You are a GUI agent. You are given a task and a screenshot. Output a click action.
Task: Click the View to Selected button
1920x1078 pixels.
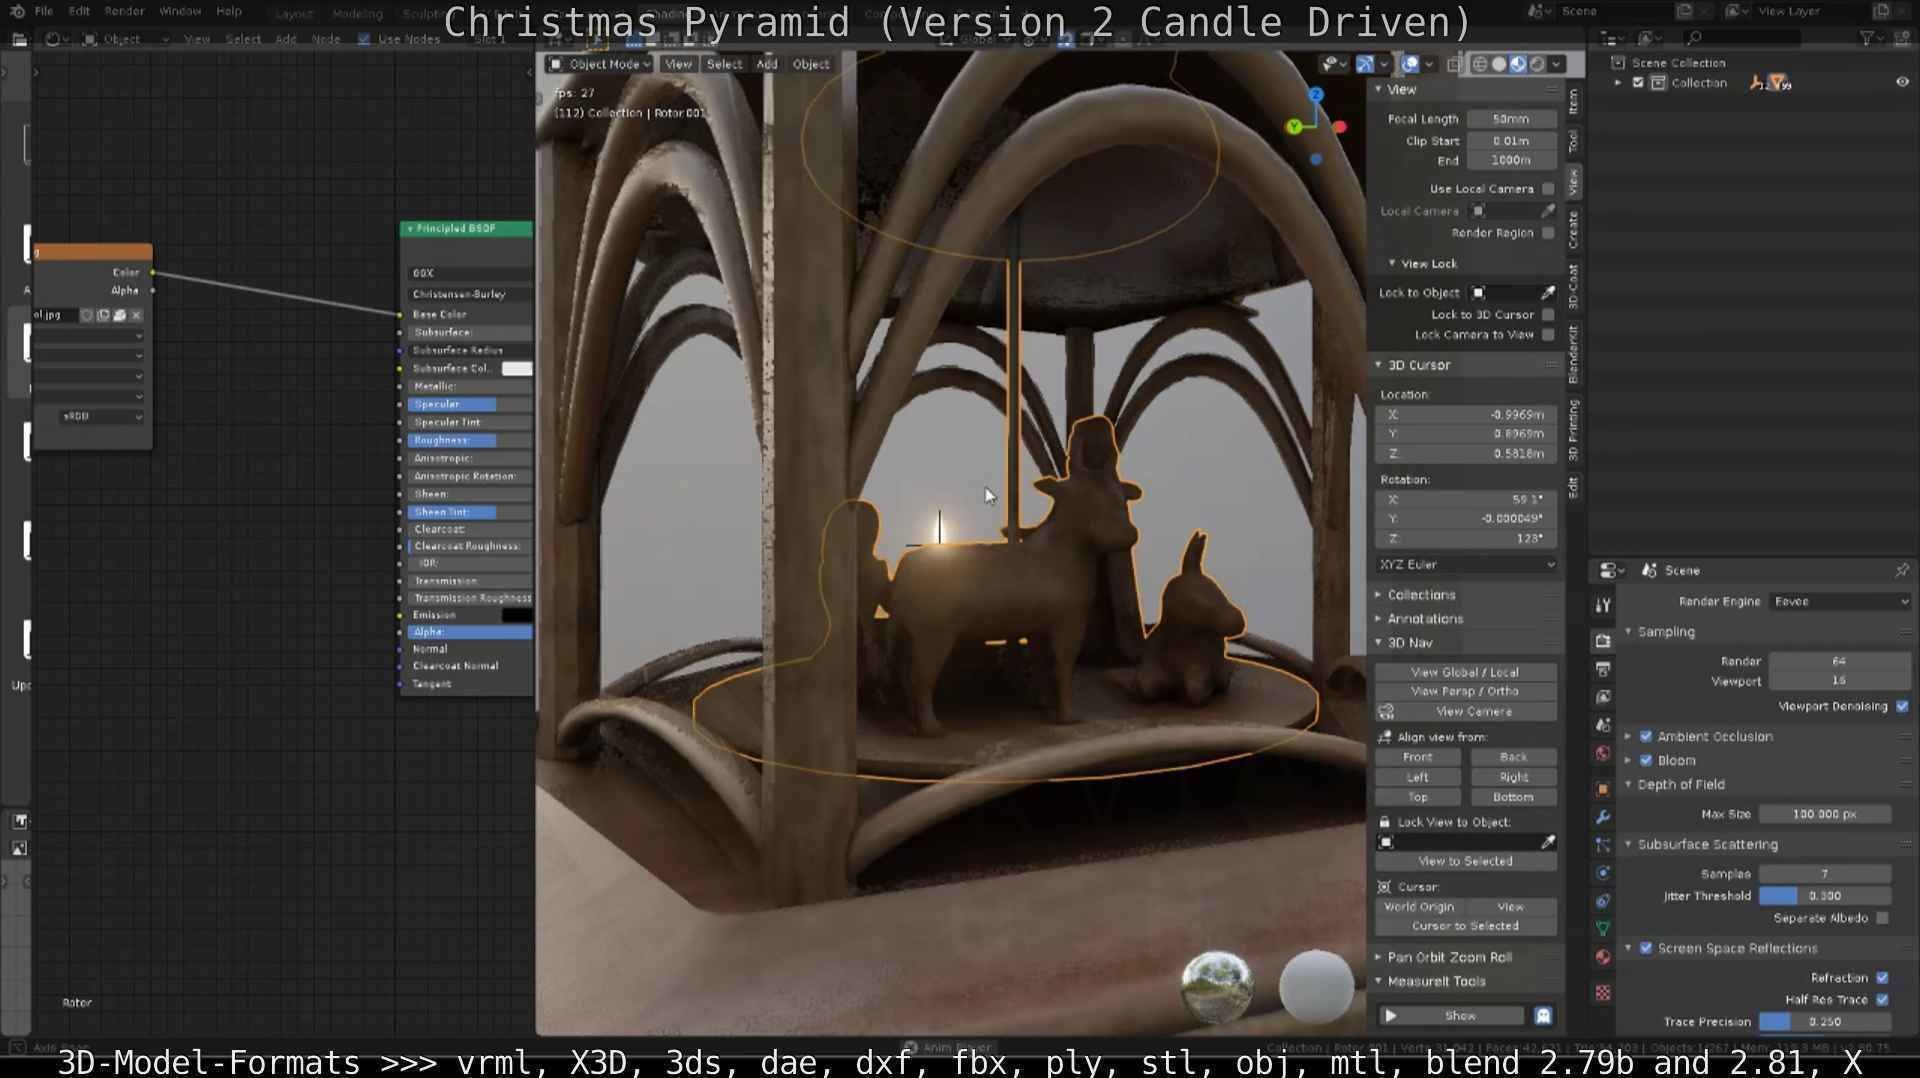coord(1465,862)
